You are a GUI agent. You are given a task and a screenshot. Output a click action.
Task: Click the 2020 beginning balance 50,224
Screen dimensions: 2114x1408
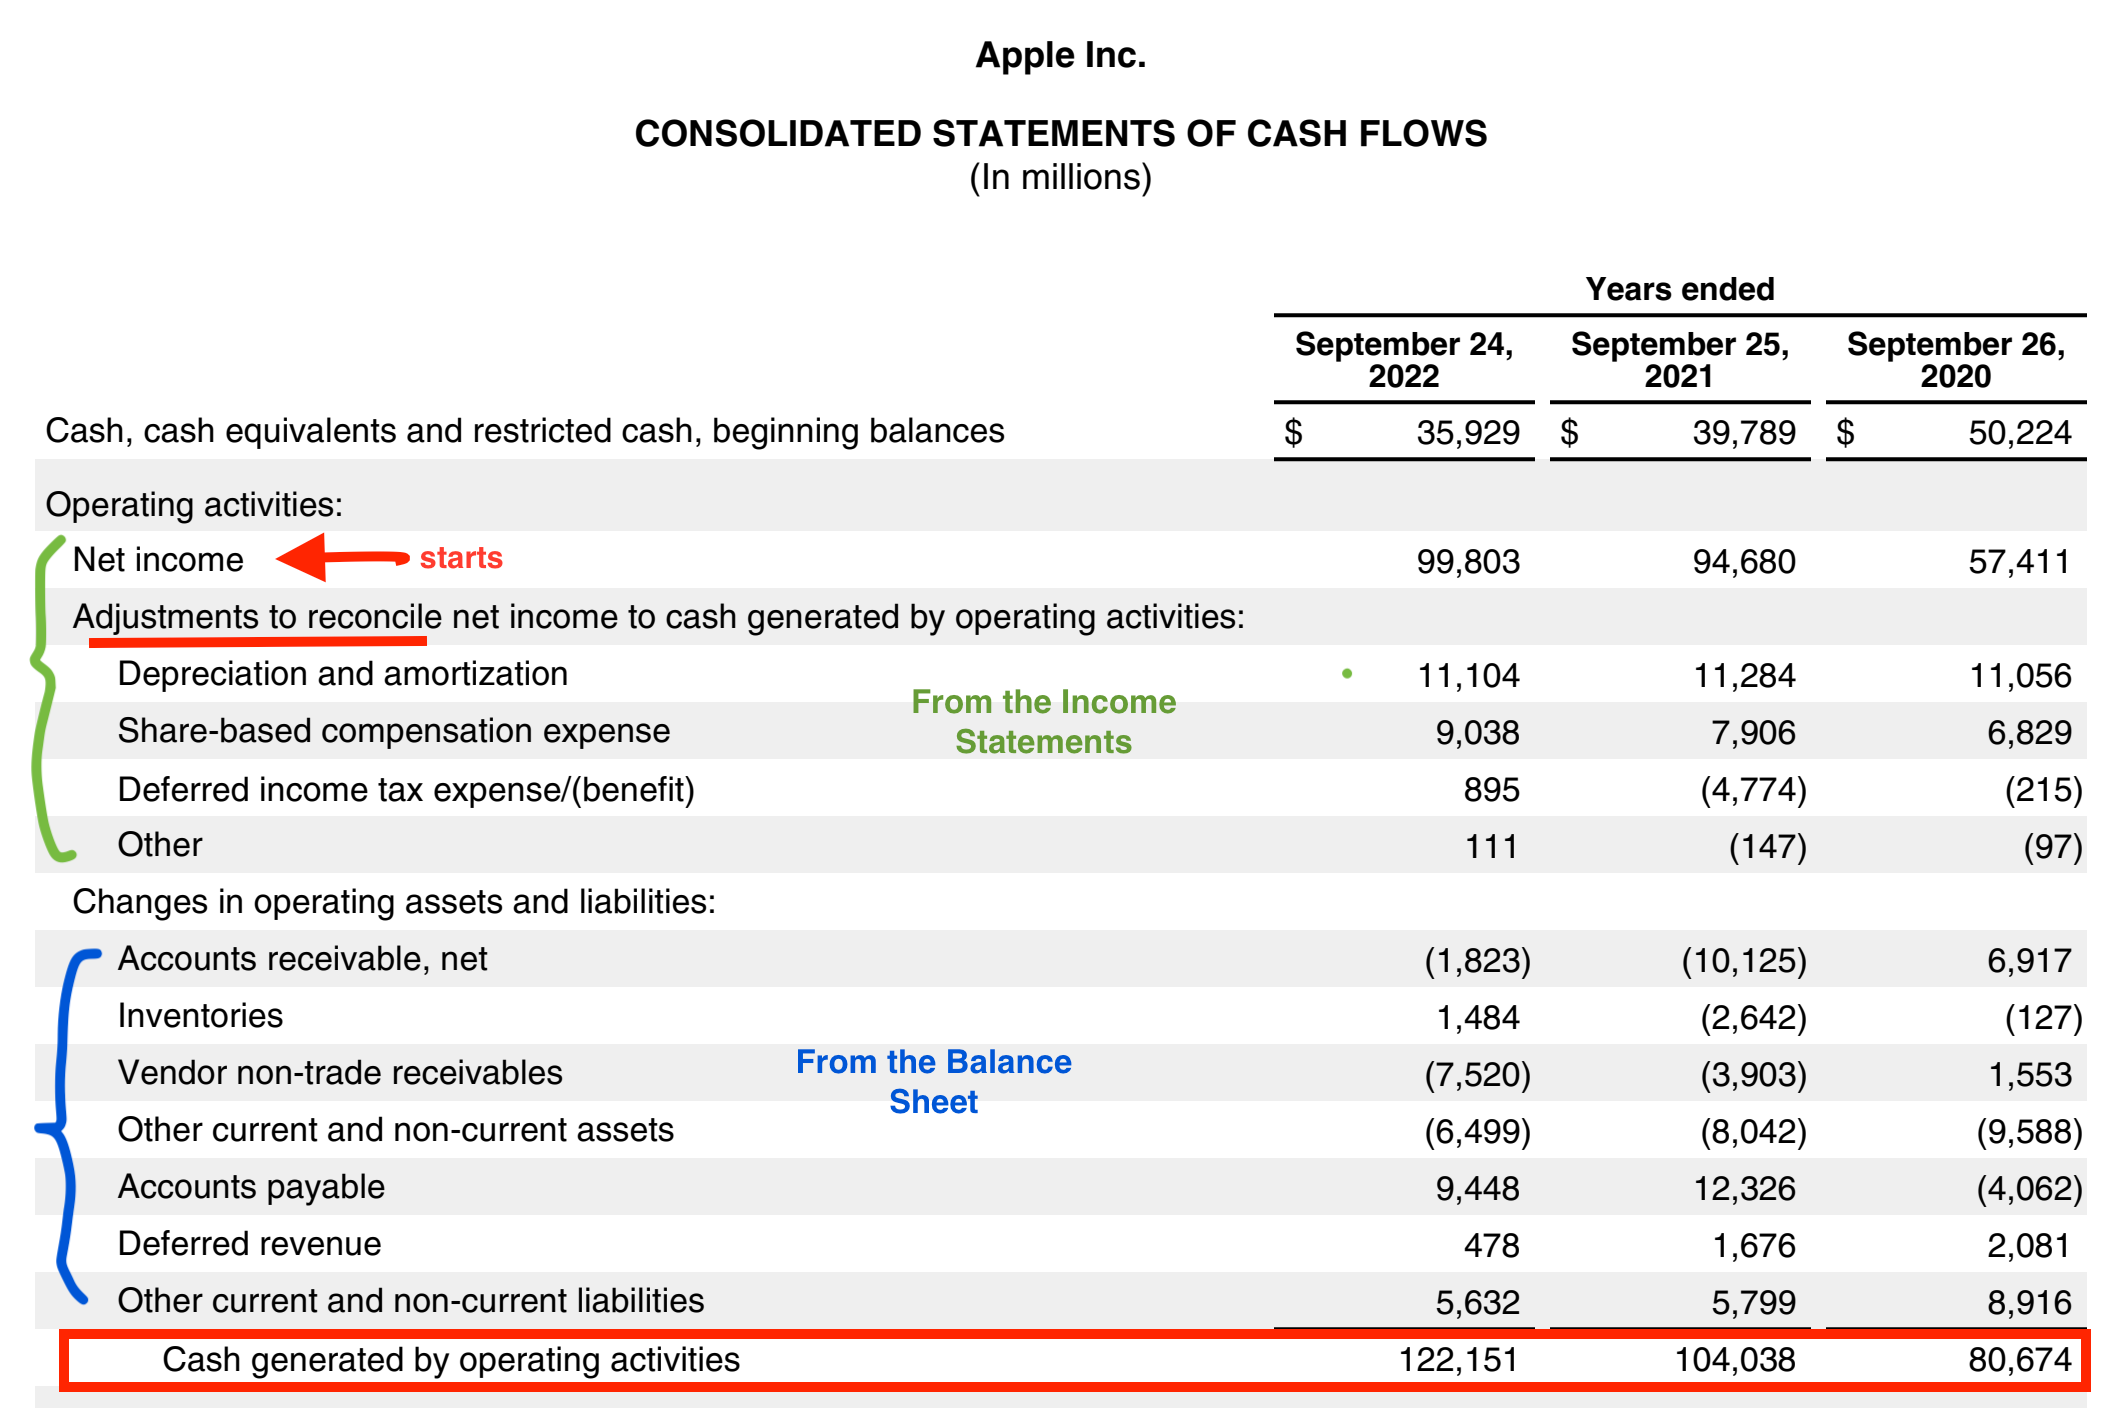coord(2019,433)
